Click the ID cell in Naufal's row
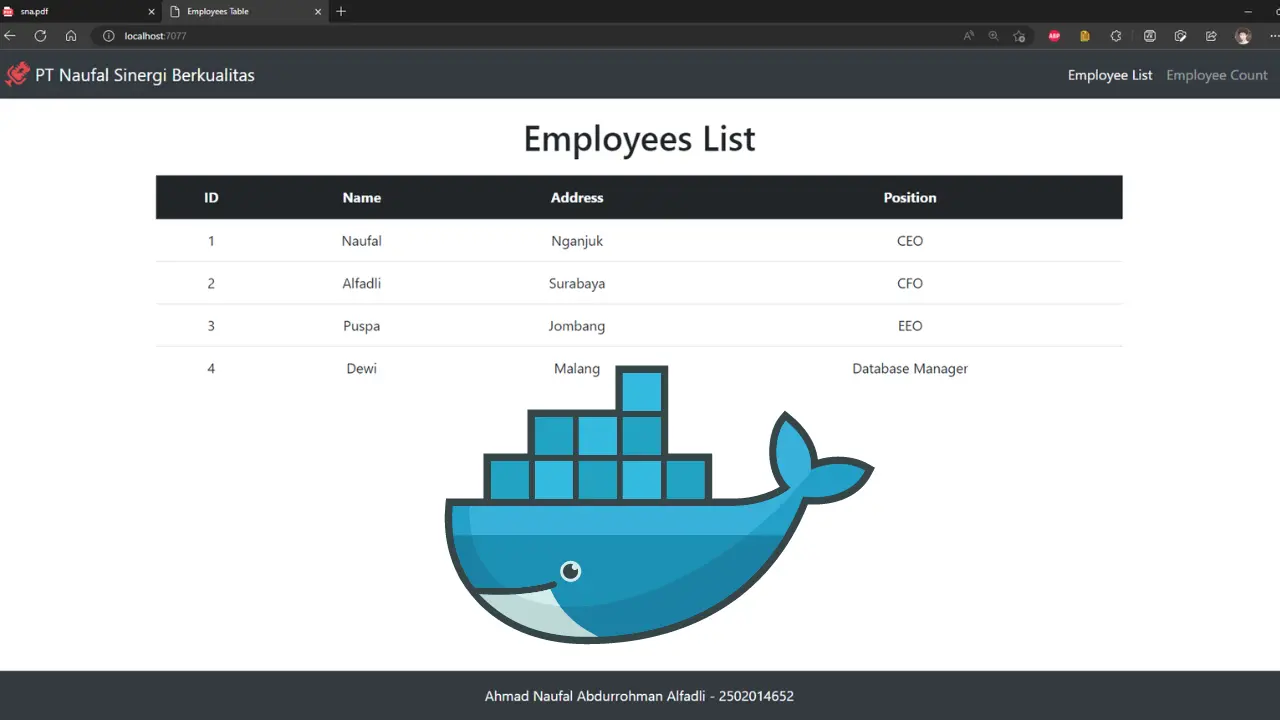 tap(211, 241)
